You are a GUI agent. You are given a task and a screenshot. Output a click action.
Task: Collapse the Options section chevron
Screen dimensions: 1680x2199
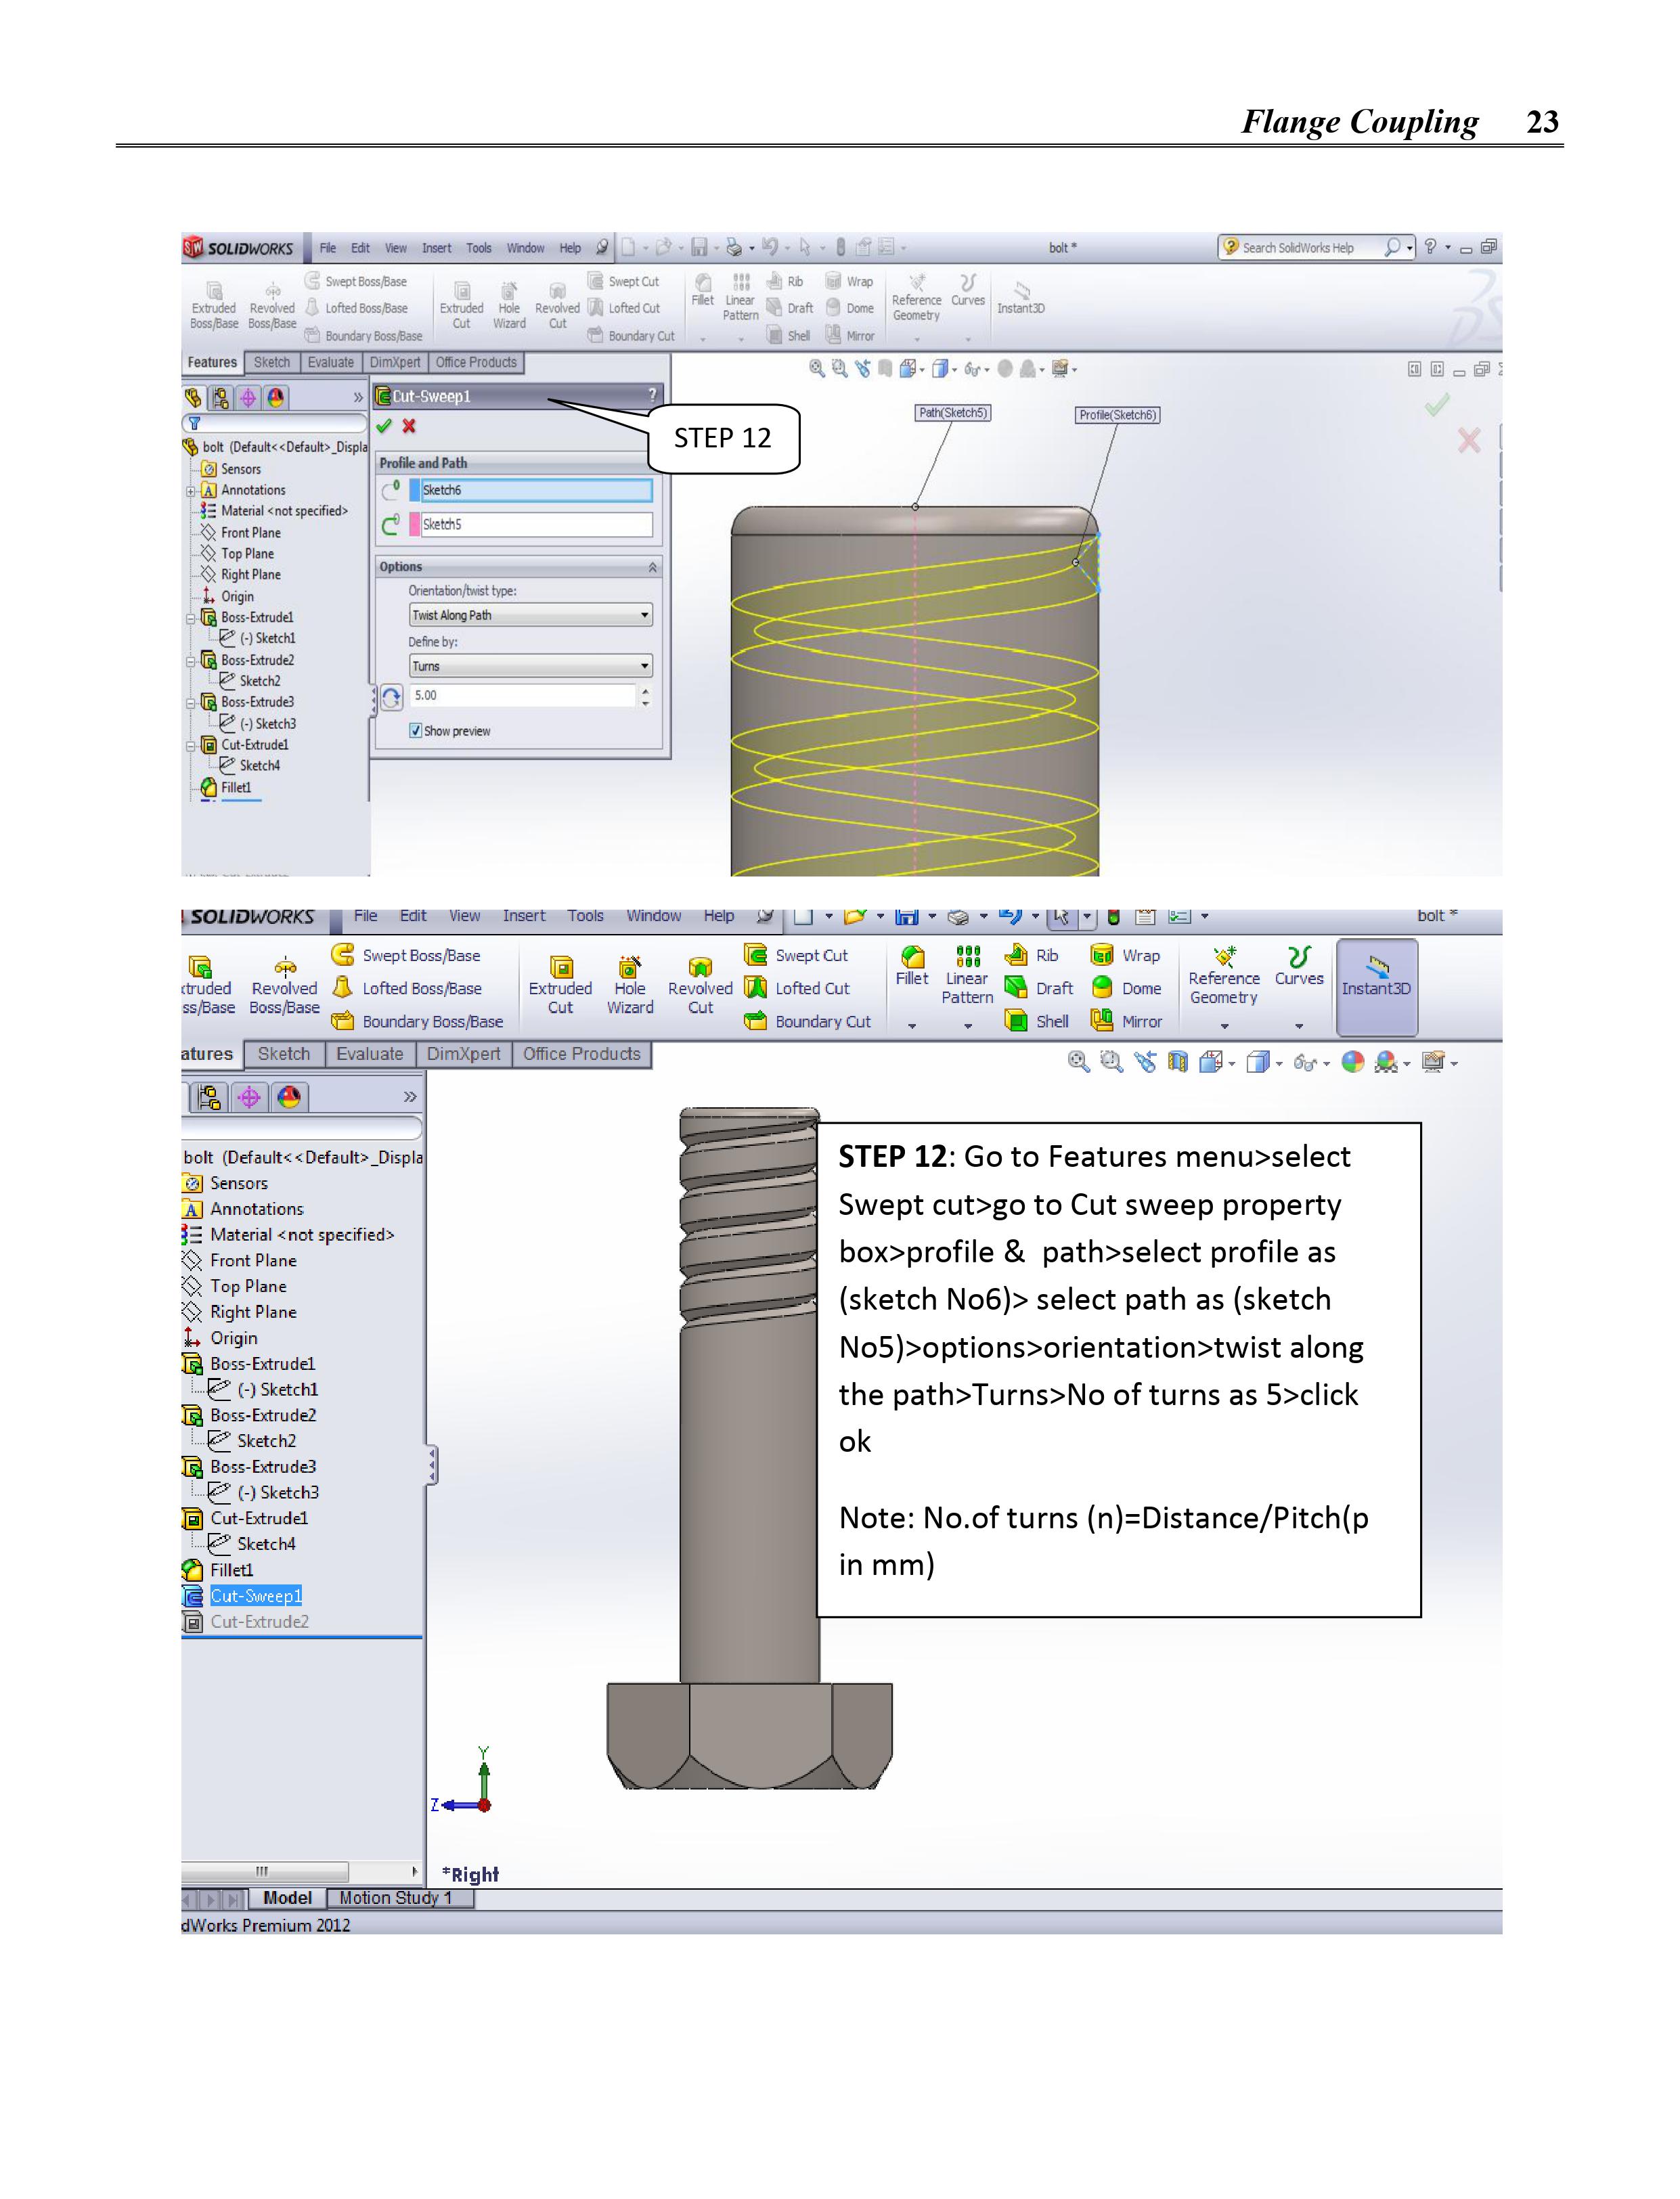pos(653,567)
